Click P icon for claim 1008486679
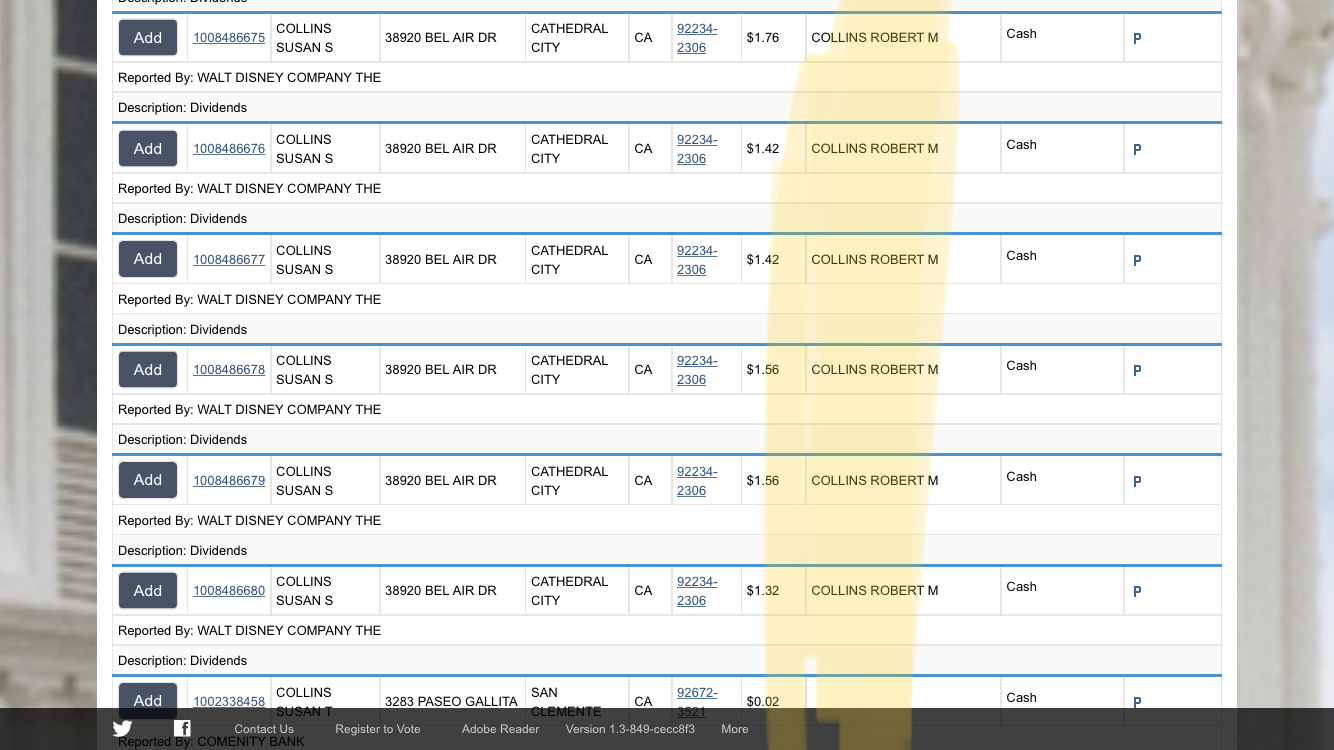Screen dimensions: 1334x750 pos(1137,482)
